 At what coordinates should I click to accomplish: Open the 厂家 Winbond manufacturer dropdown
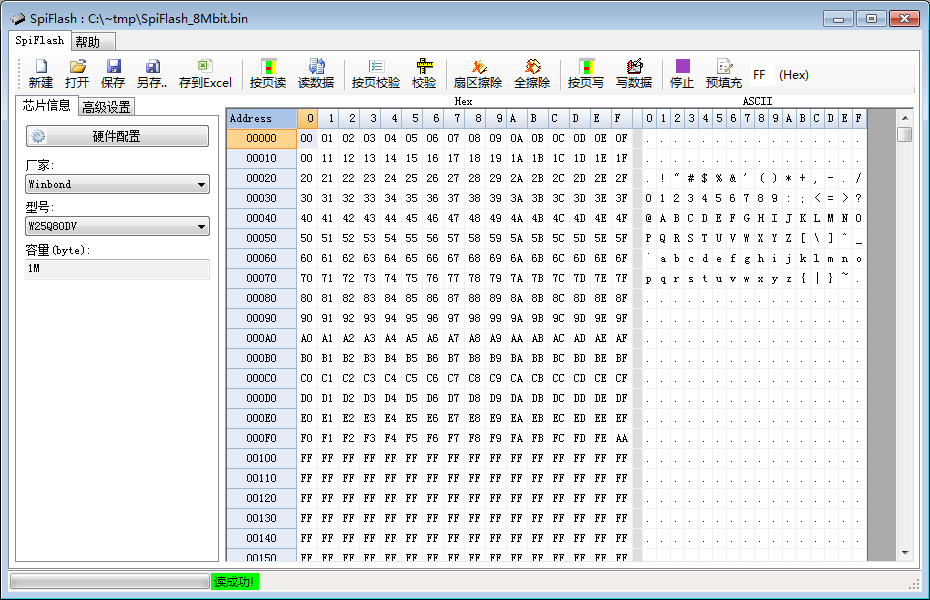tap(117, 184)
